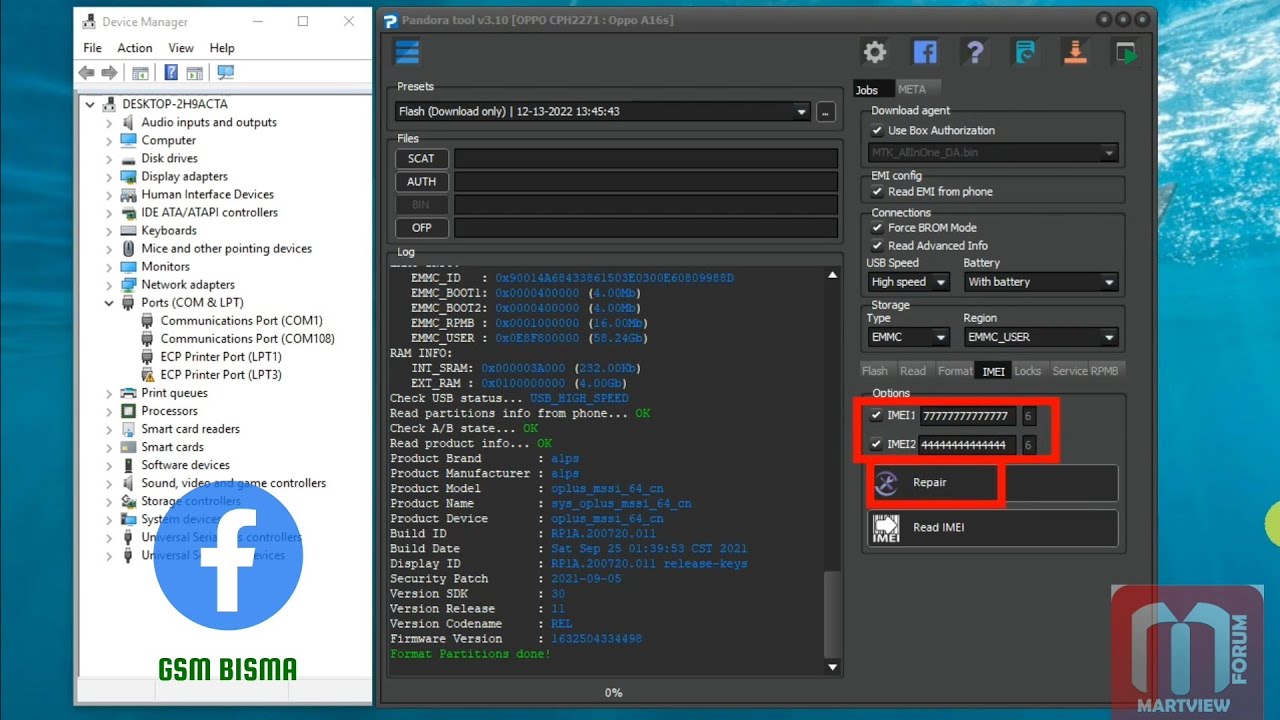Viewport: 1280px width, 720px height.
Task: Uncheck the IMEI2 checkbox
Action: pos(876,444)
